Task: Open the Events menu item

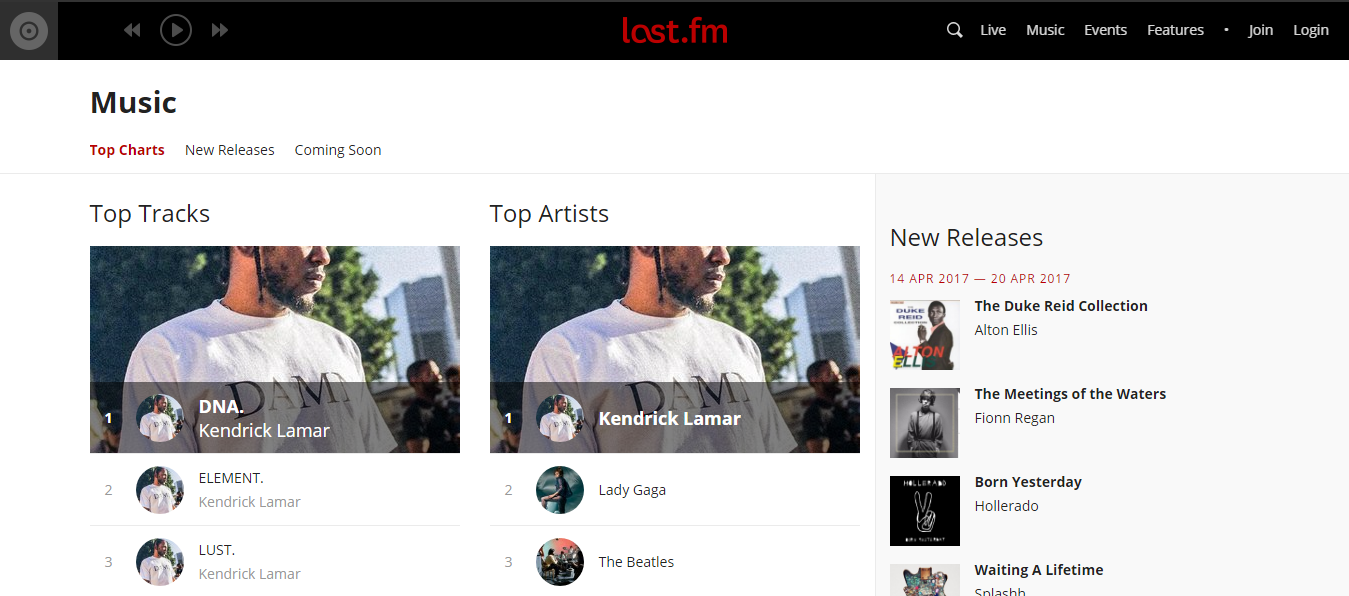Action: [1106, 30]
